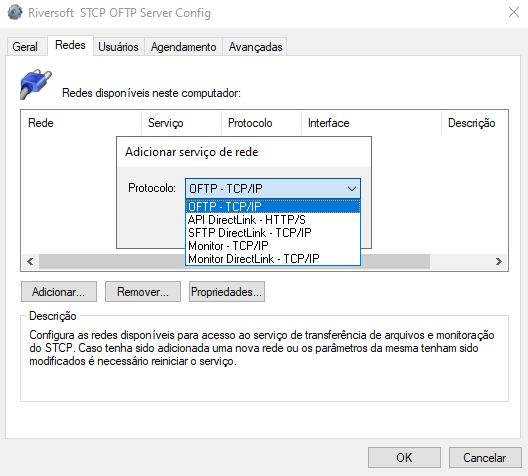Open the Usuários tab
Screen dimensions: 528x476
tap(118, 46)
